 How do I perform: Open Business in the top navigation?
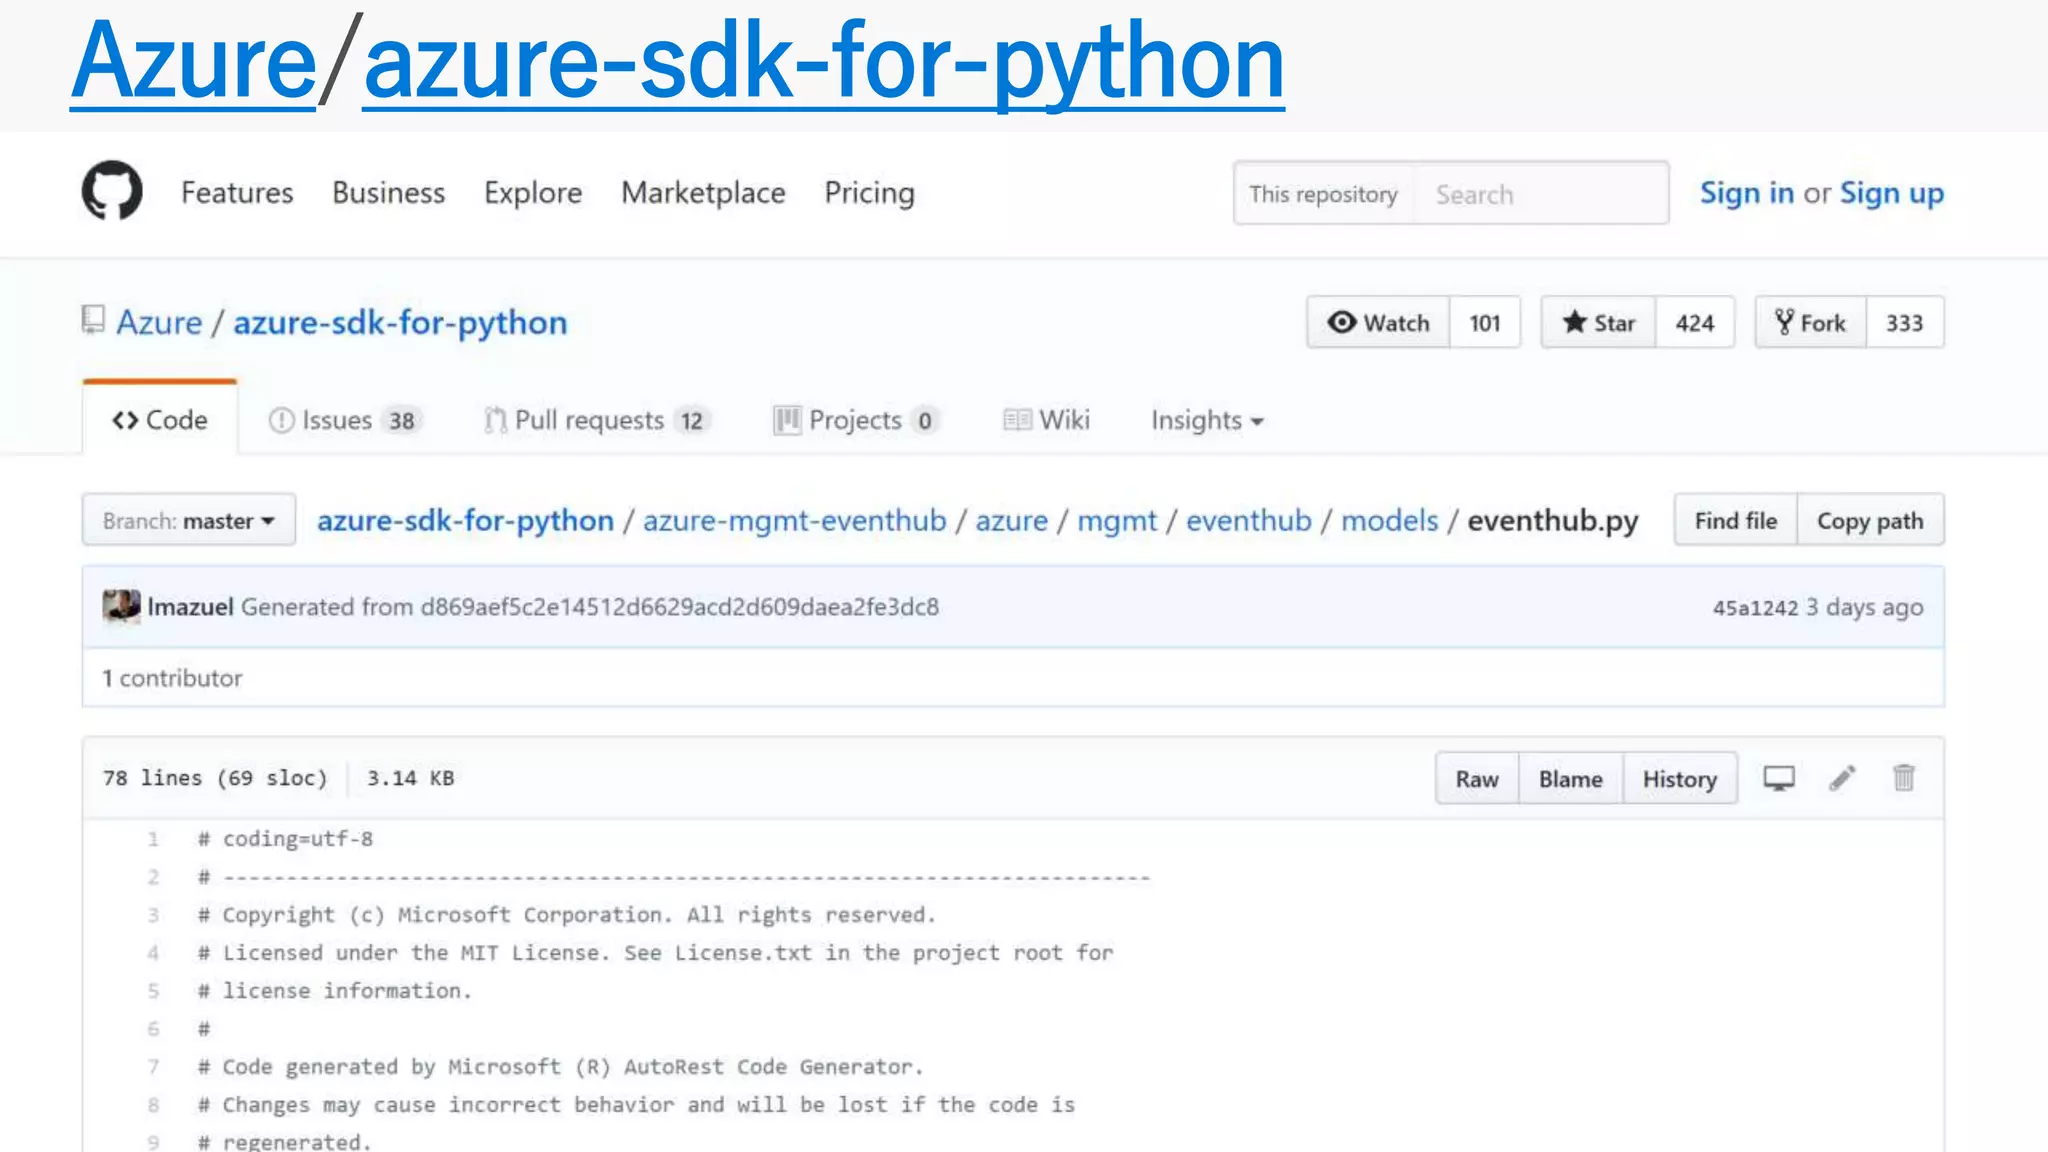pyautogui.click(x=389, y=192)
